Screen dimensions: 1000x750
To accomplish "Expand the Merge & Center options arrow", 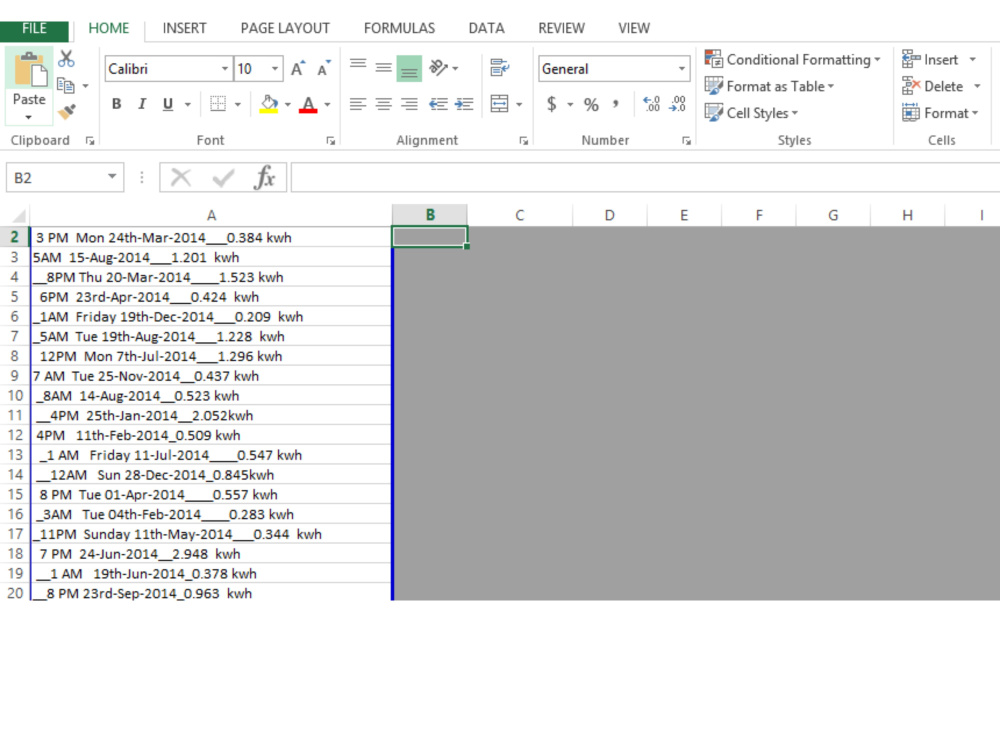I will (519, 105).
